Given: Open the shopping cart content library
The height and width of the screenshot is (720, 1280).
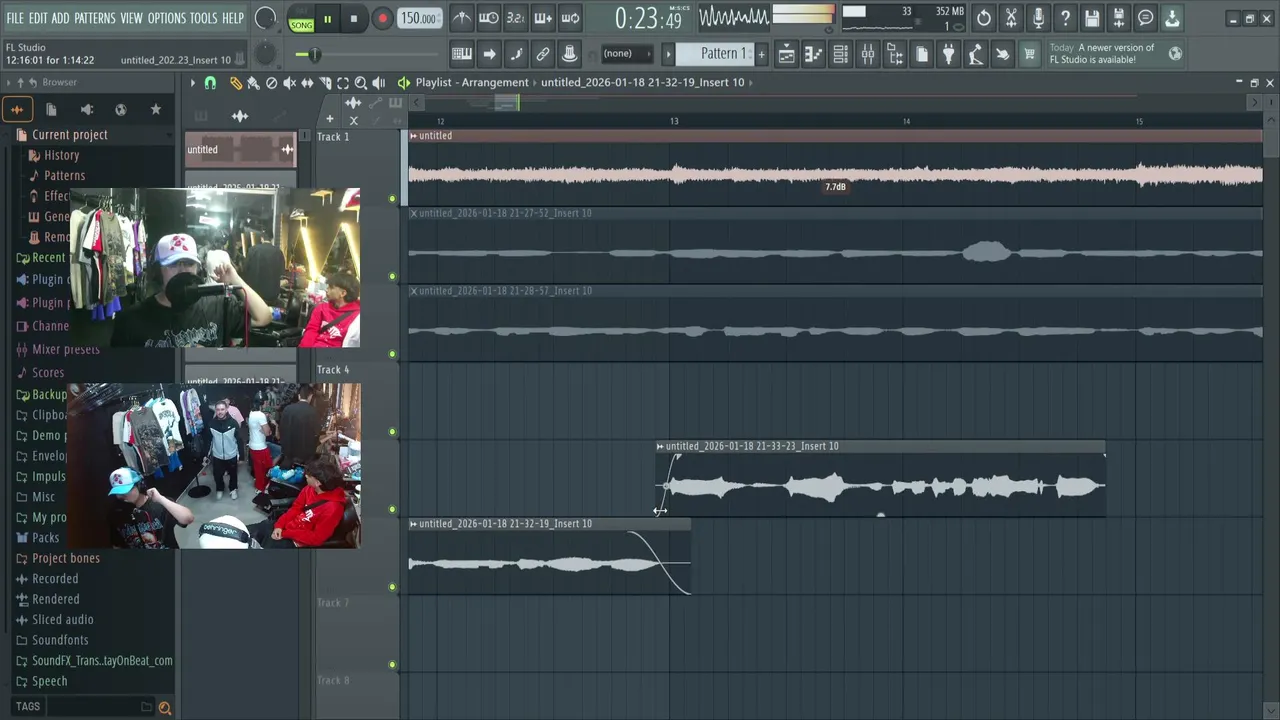Looking at the screenshot, I should (1029, 54).
